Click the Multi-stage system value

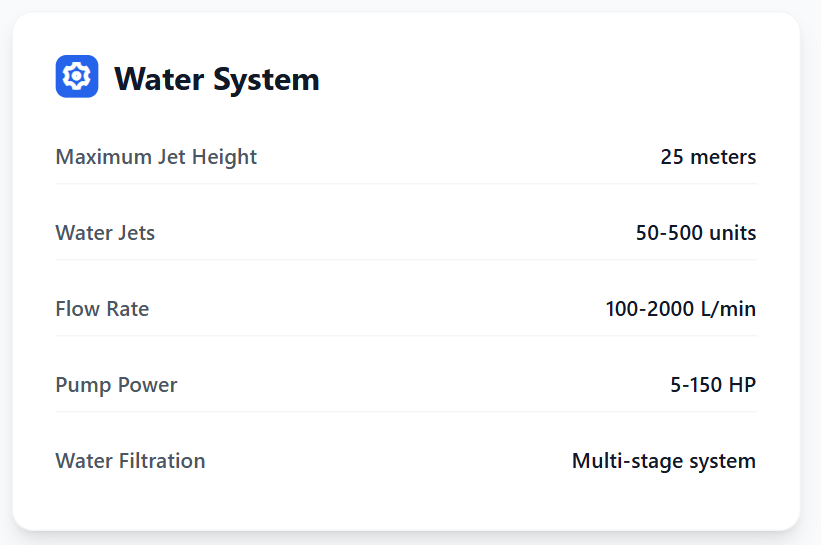[x=664, y=461]
